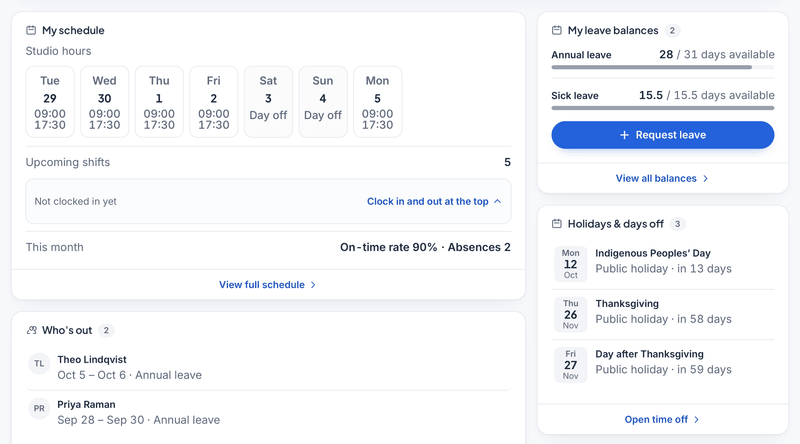This screenshot has height=444, width=800.
Task: Click the My leave balances calendar icon
Action: pyautogui.click(x=557, y=31)
